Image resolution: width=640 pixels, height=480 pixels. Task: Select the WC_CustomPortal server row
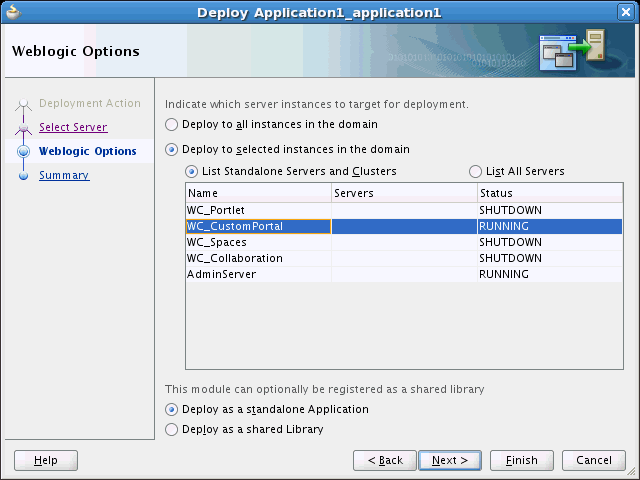[404, 226]
